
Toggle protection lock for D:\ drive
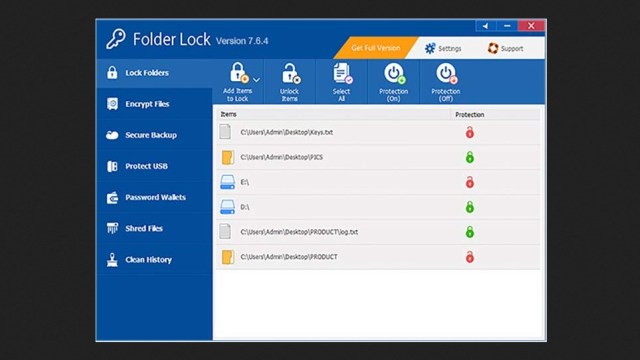pos(470,207)
